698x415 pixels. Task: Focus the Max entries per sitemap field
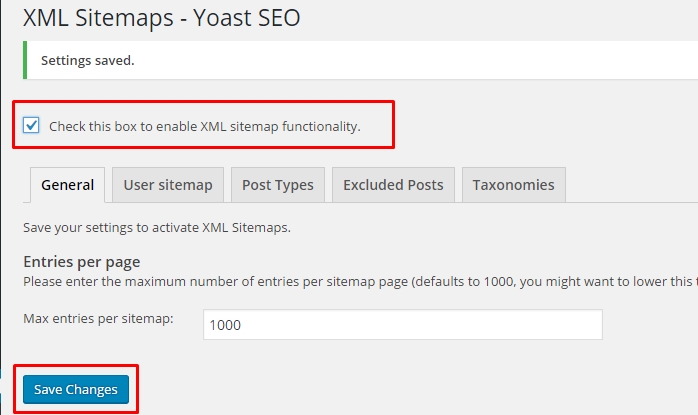[x=403, y=325]
